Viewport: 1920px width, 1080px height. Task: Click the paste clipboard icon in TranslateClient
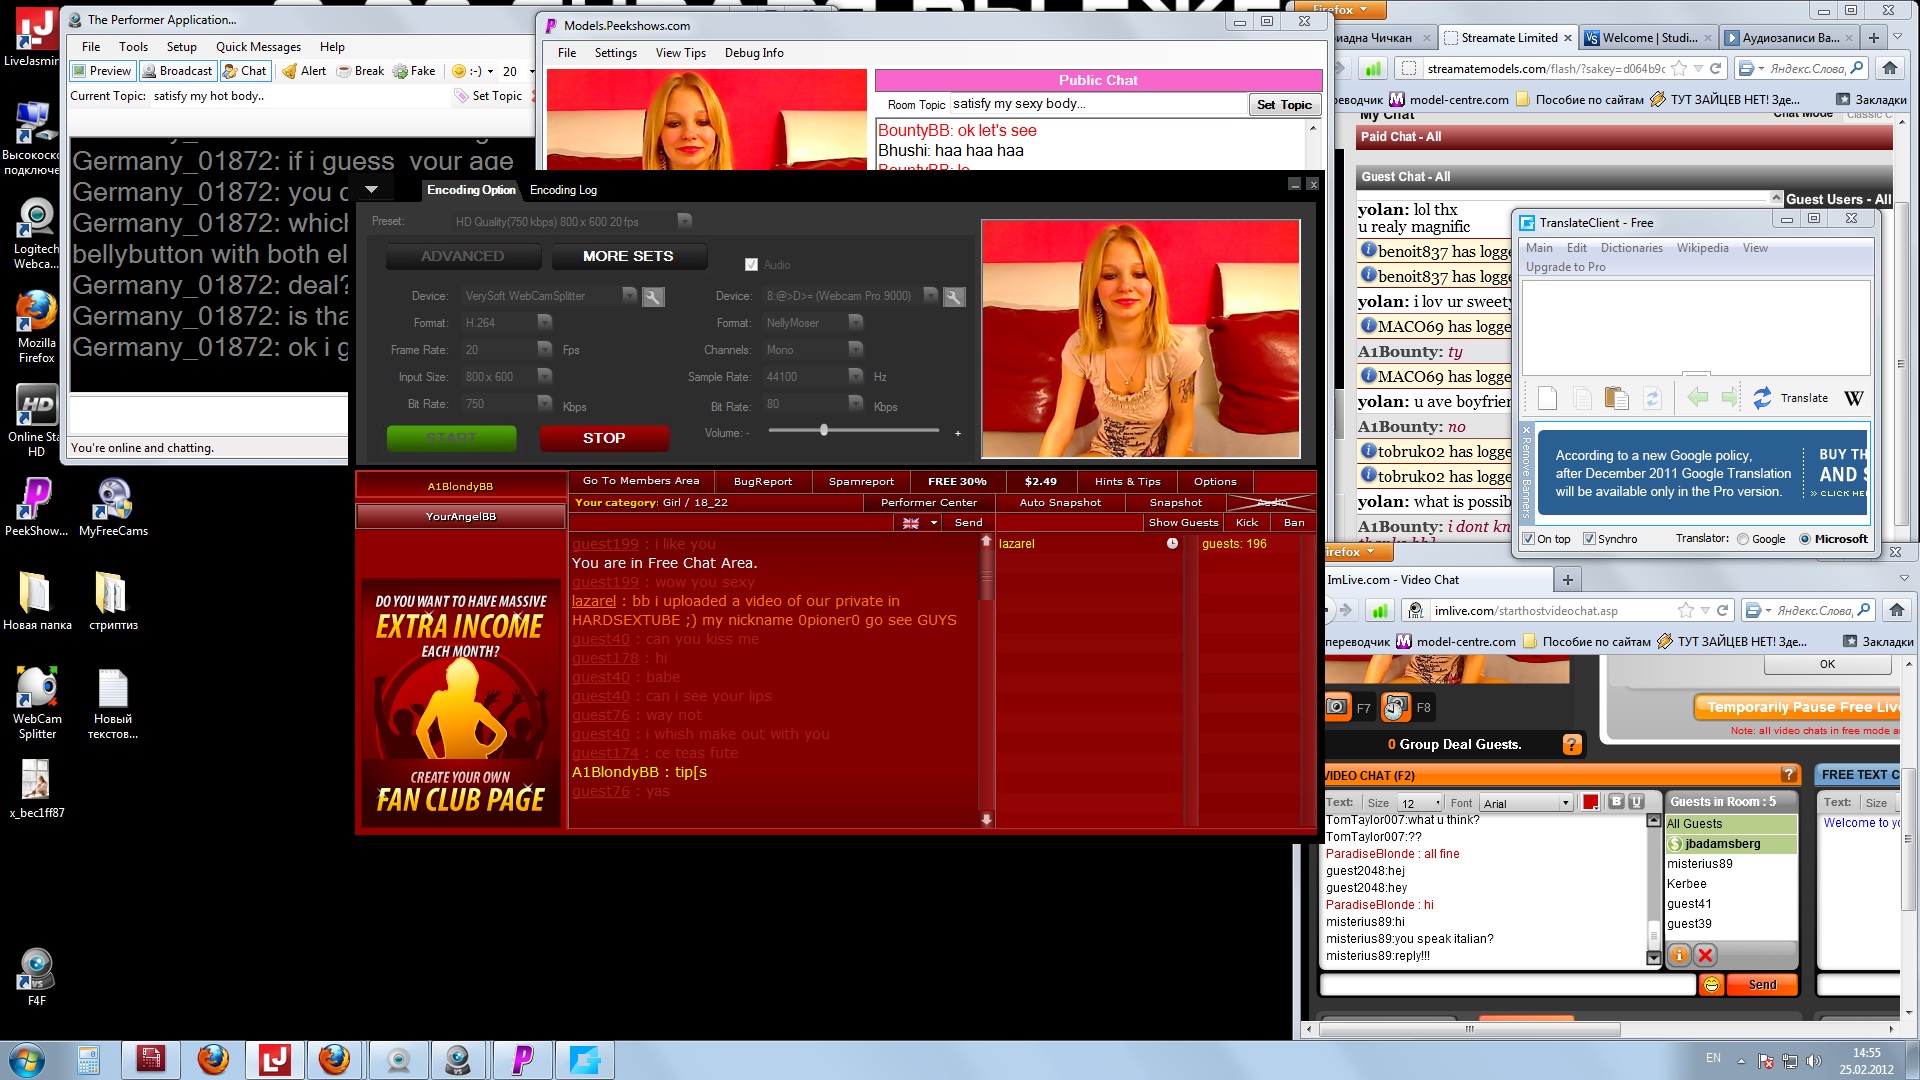coord(1616,398)
